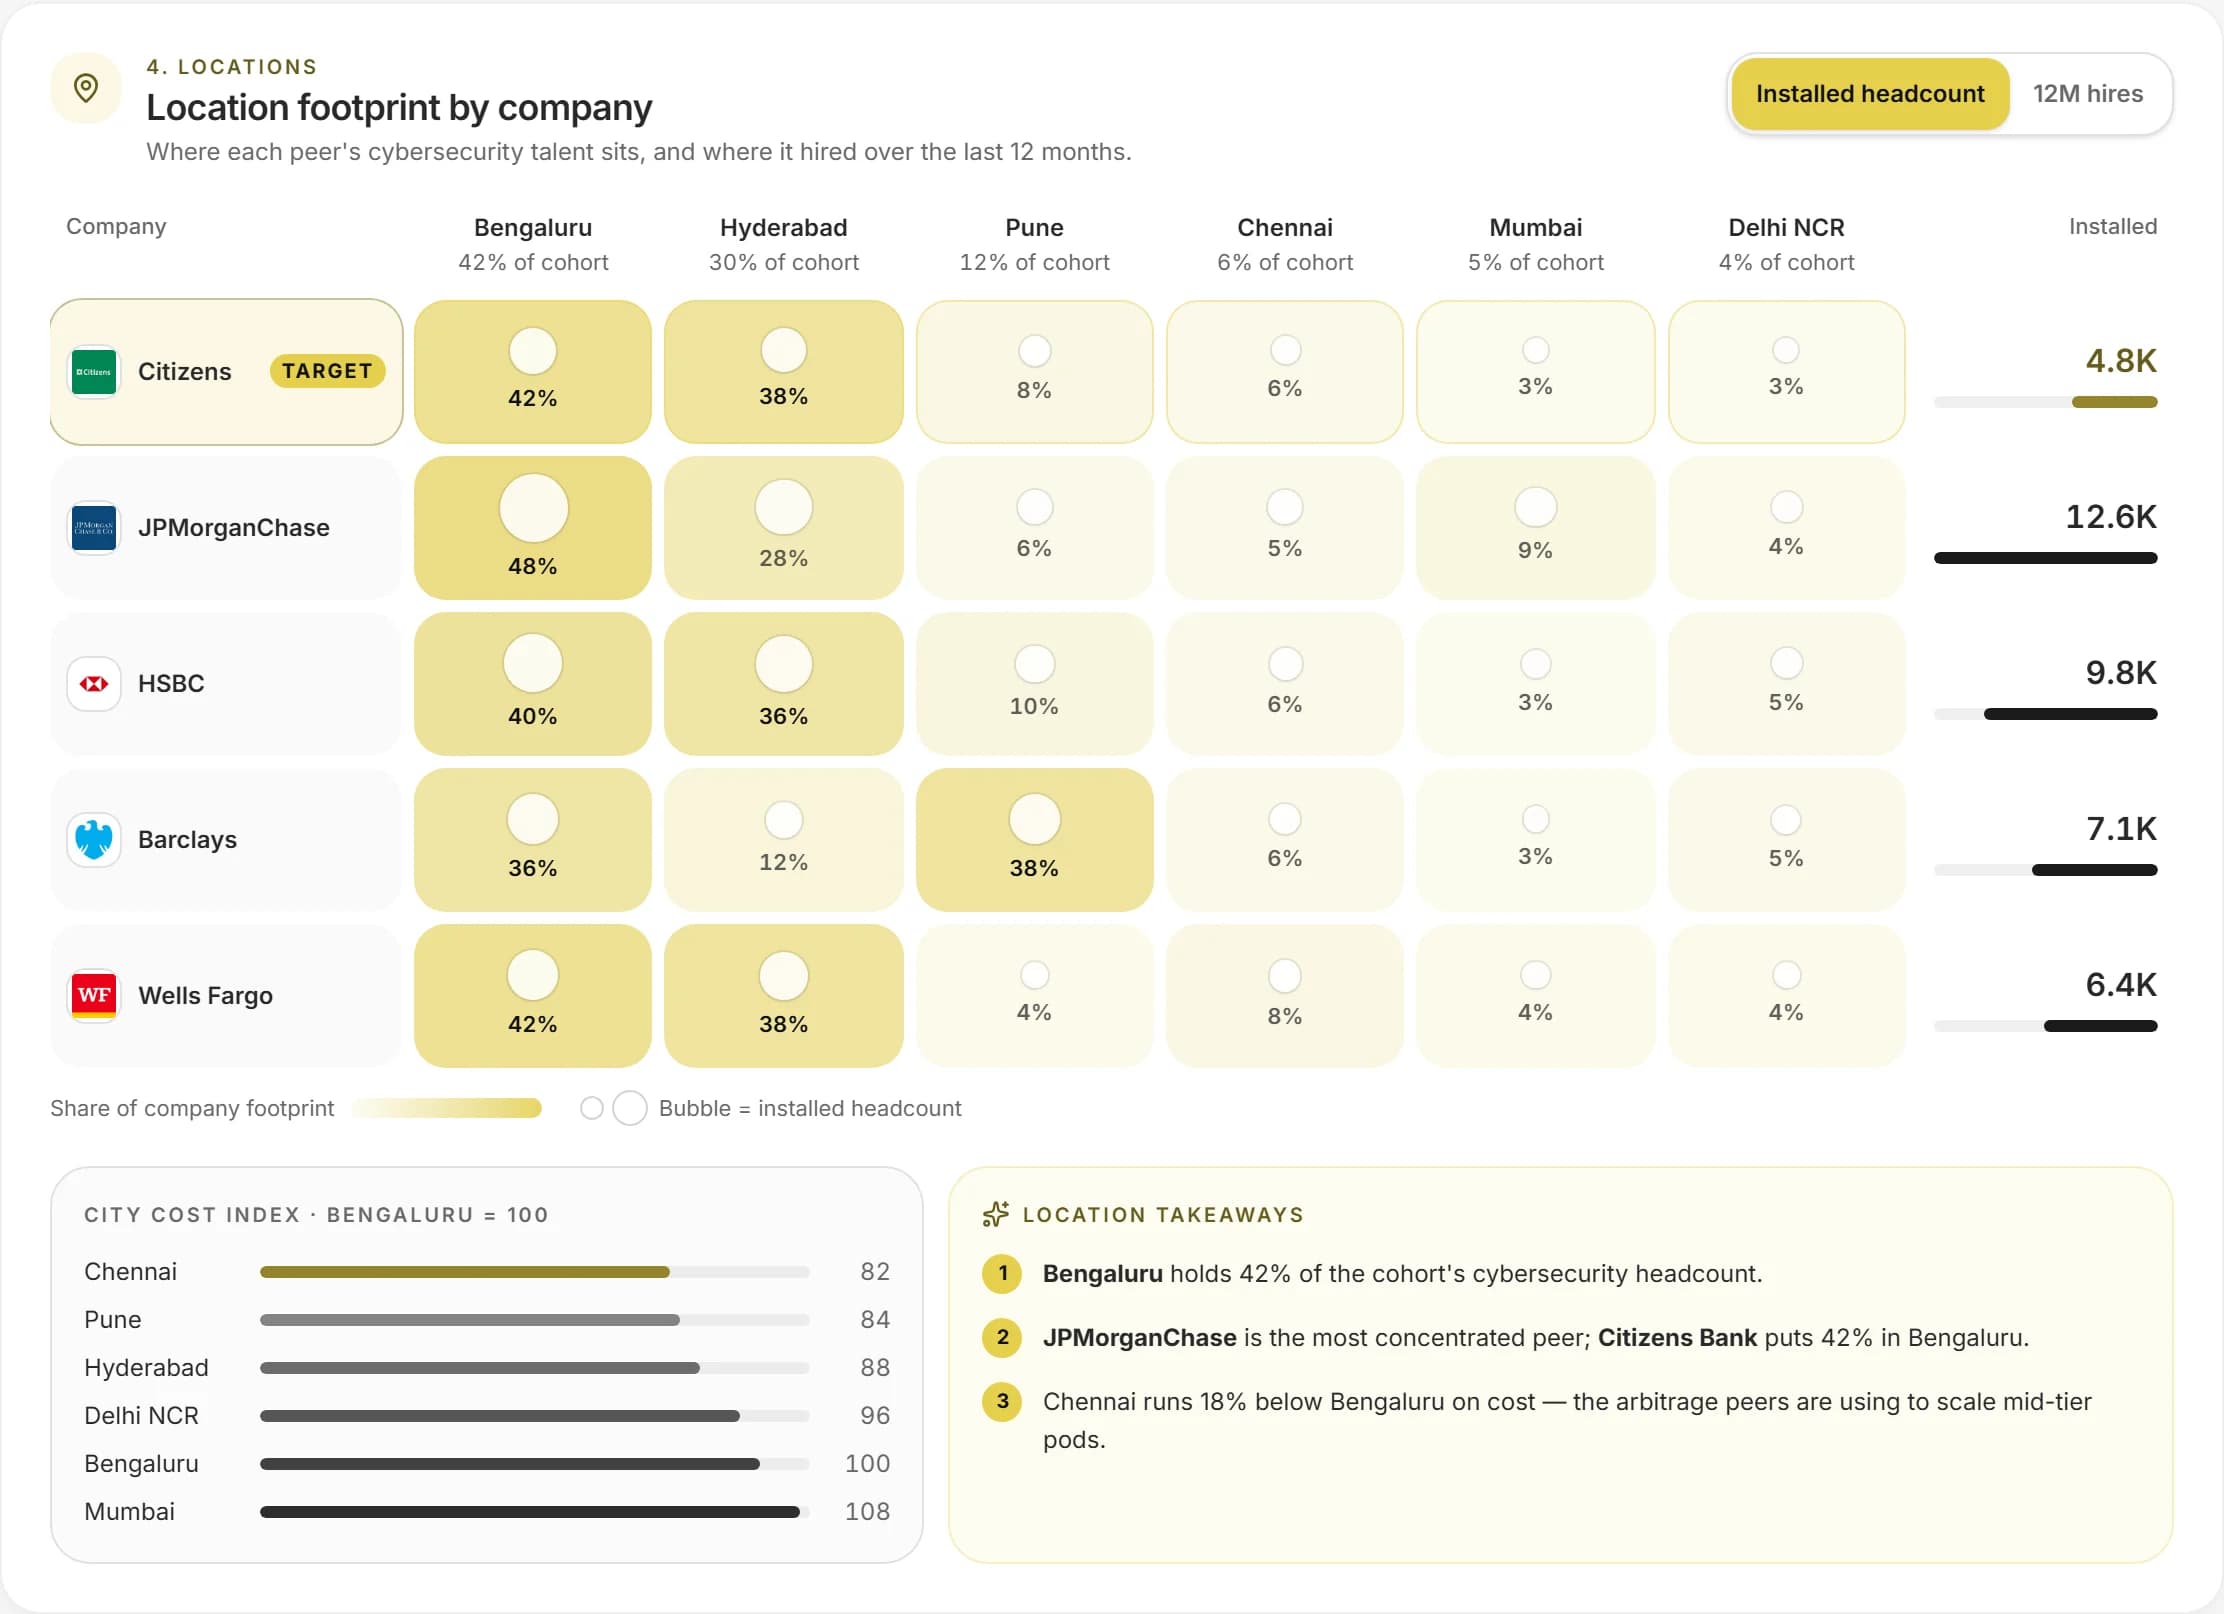Click the JPMorganChase logo icon
2224x1614 pixels.
pyautogui.click(x=94, y=528)
